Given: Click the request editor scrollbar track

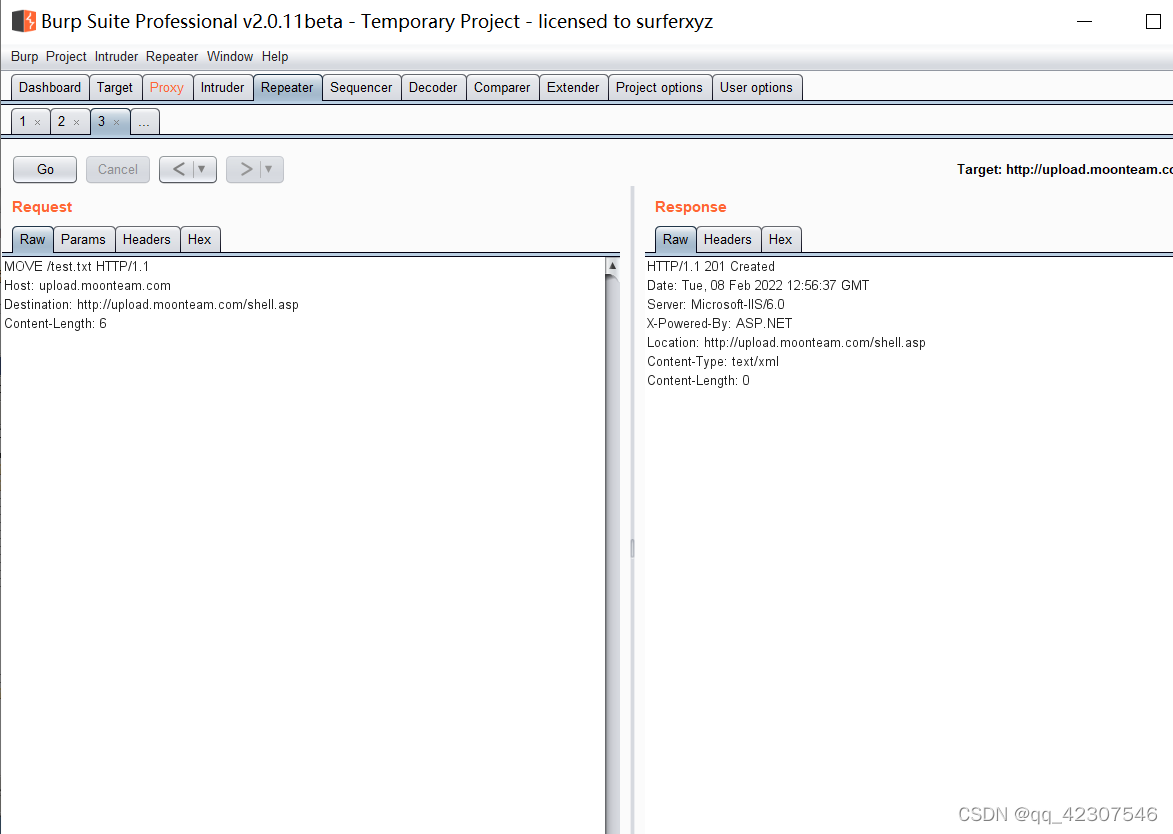Looking at the screenshot, I should click(x=612, y=554).
